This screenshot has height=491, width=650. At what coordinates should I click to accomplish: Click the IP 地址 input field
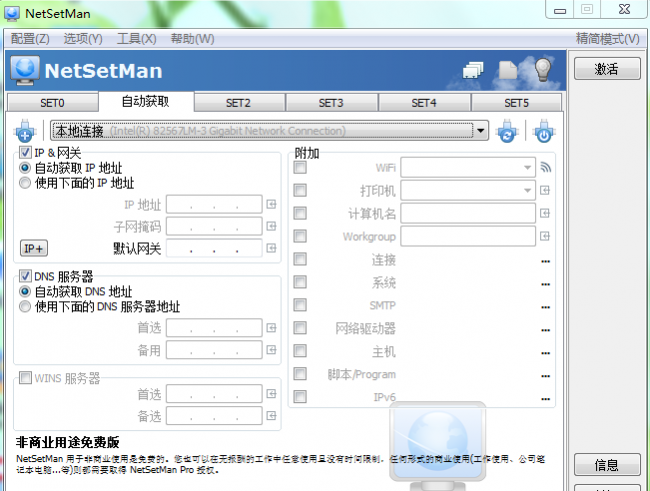coord(214,204)
